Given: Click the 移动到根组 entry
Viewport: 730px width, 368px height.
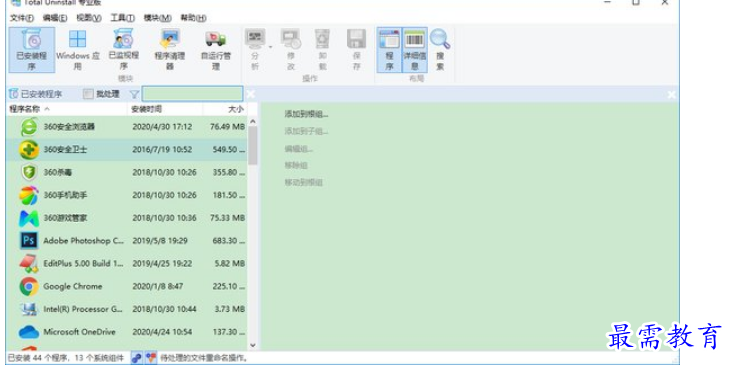Looking at the screenshot, I should pyautogui.click(x=304, y=182).
